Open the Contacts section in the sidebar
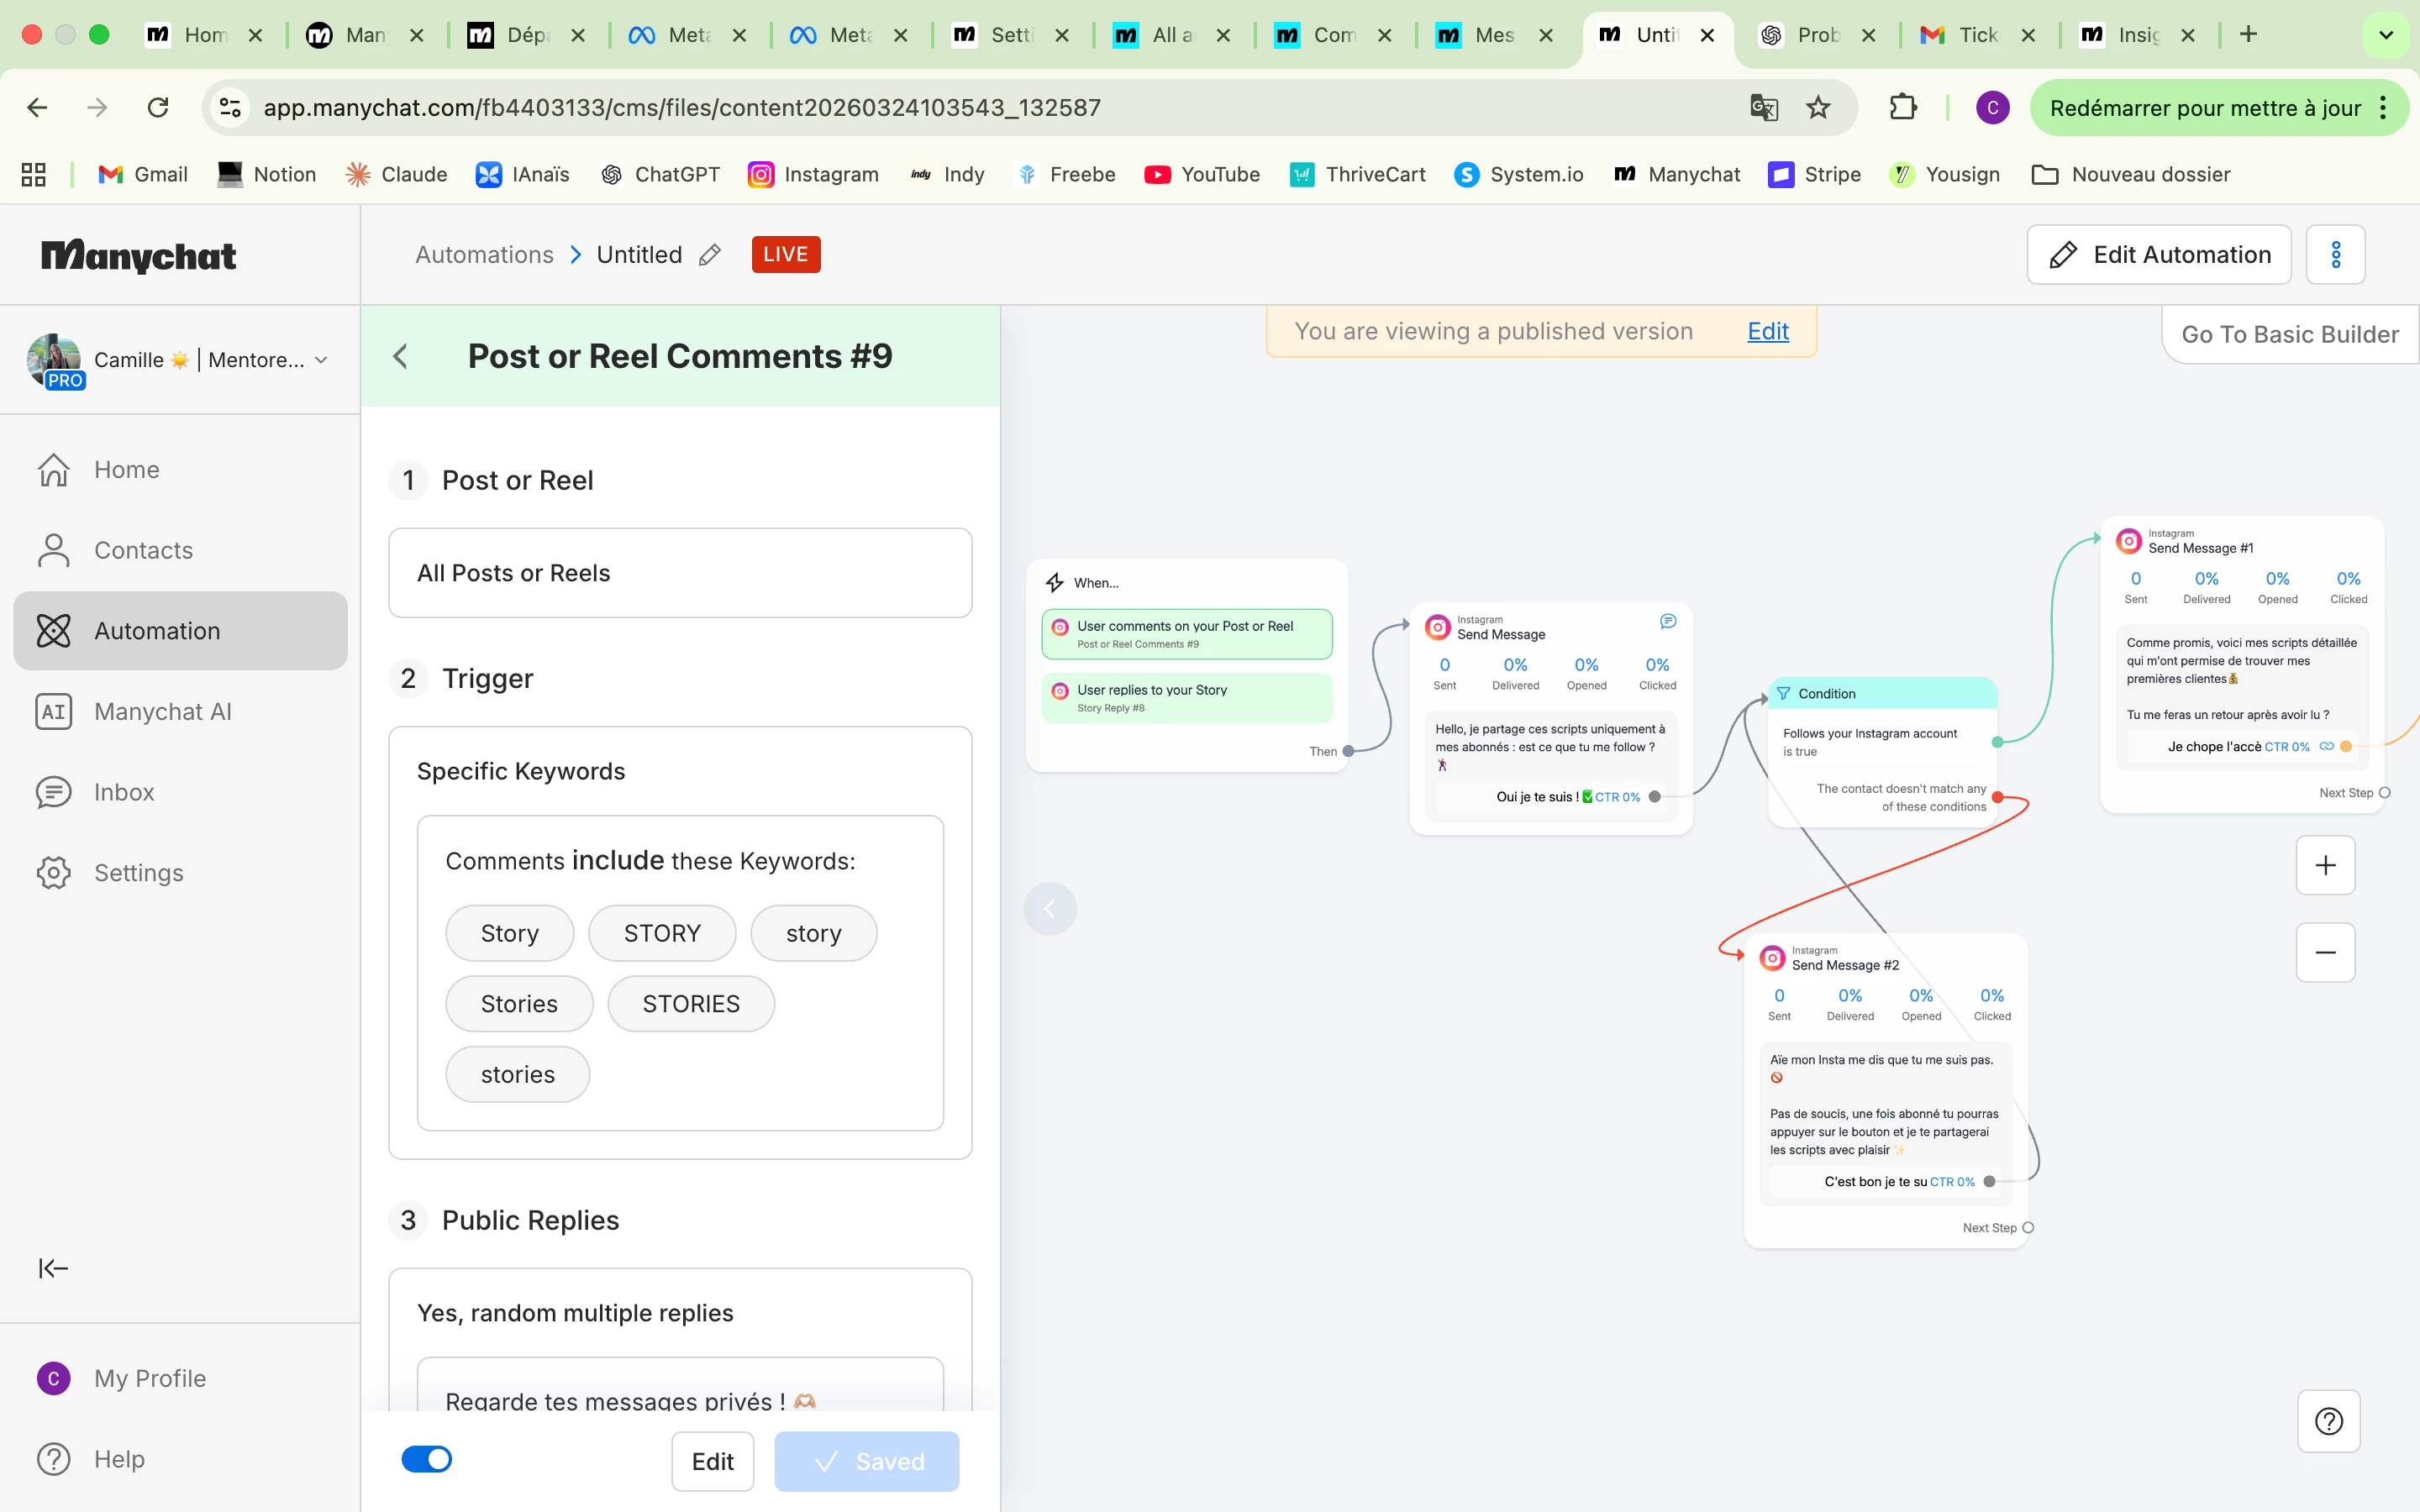 pyautogui.click(x=143, y=550)
